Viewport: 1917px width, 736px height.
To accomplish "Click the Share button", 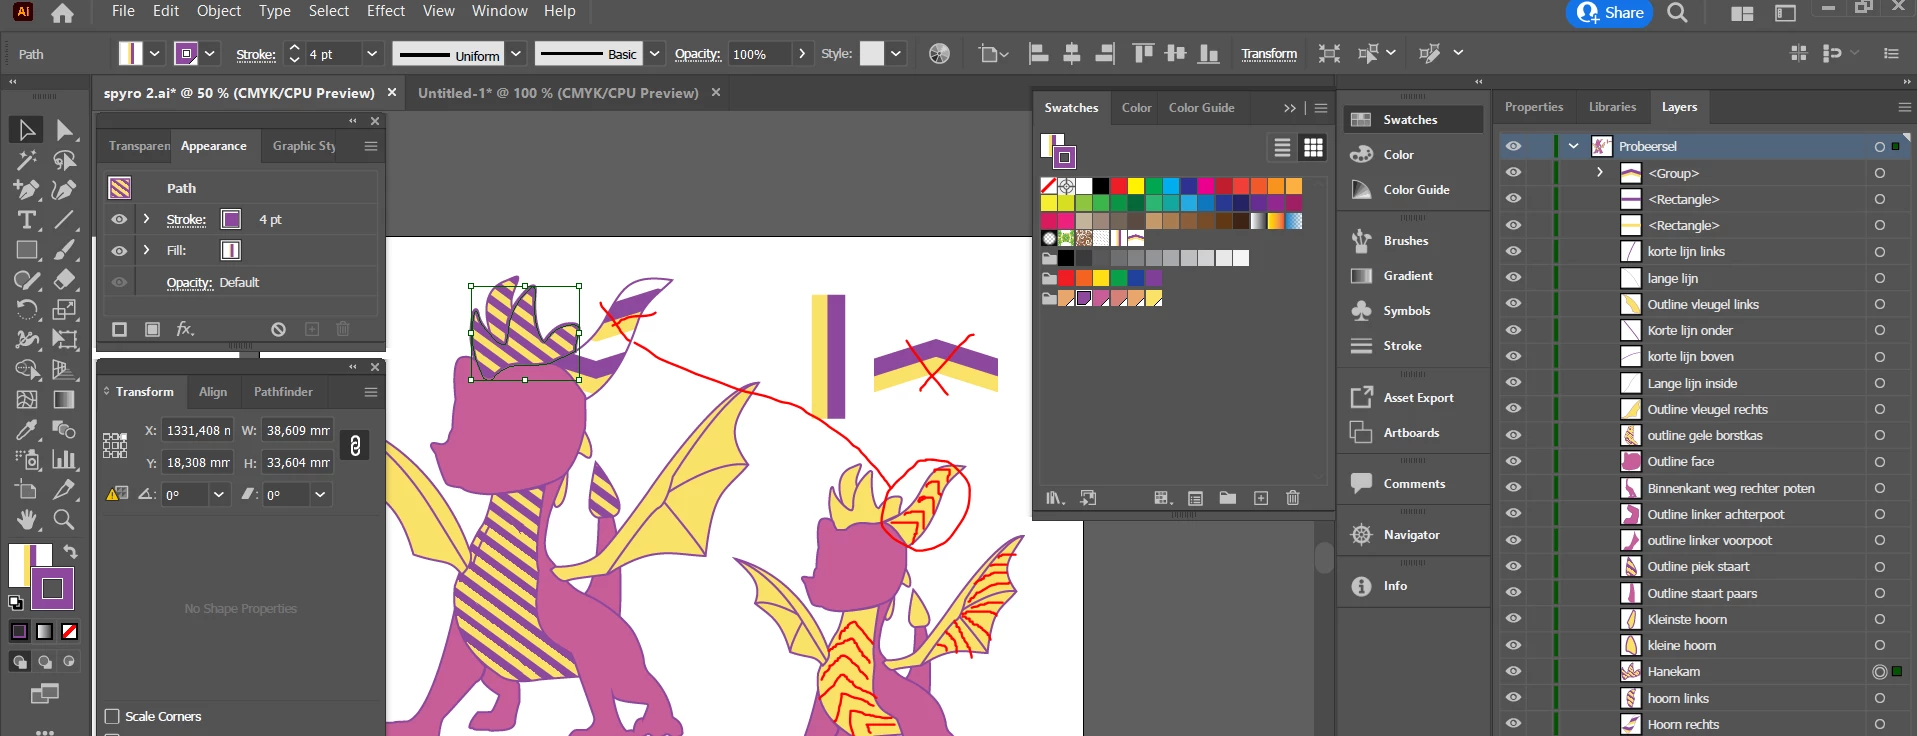I will 1609,13.
